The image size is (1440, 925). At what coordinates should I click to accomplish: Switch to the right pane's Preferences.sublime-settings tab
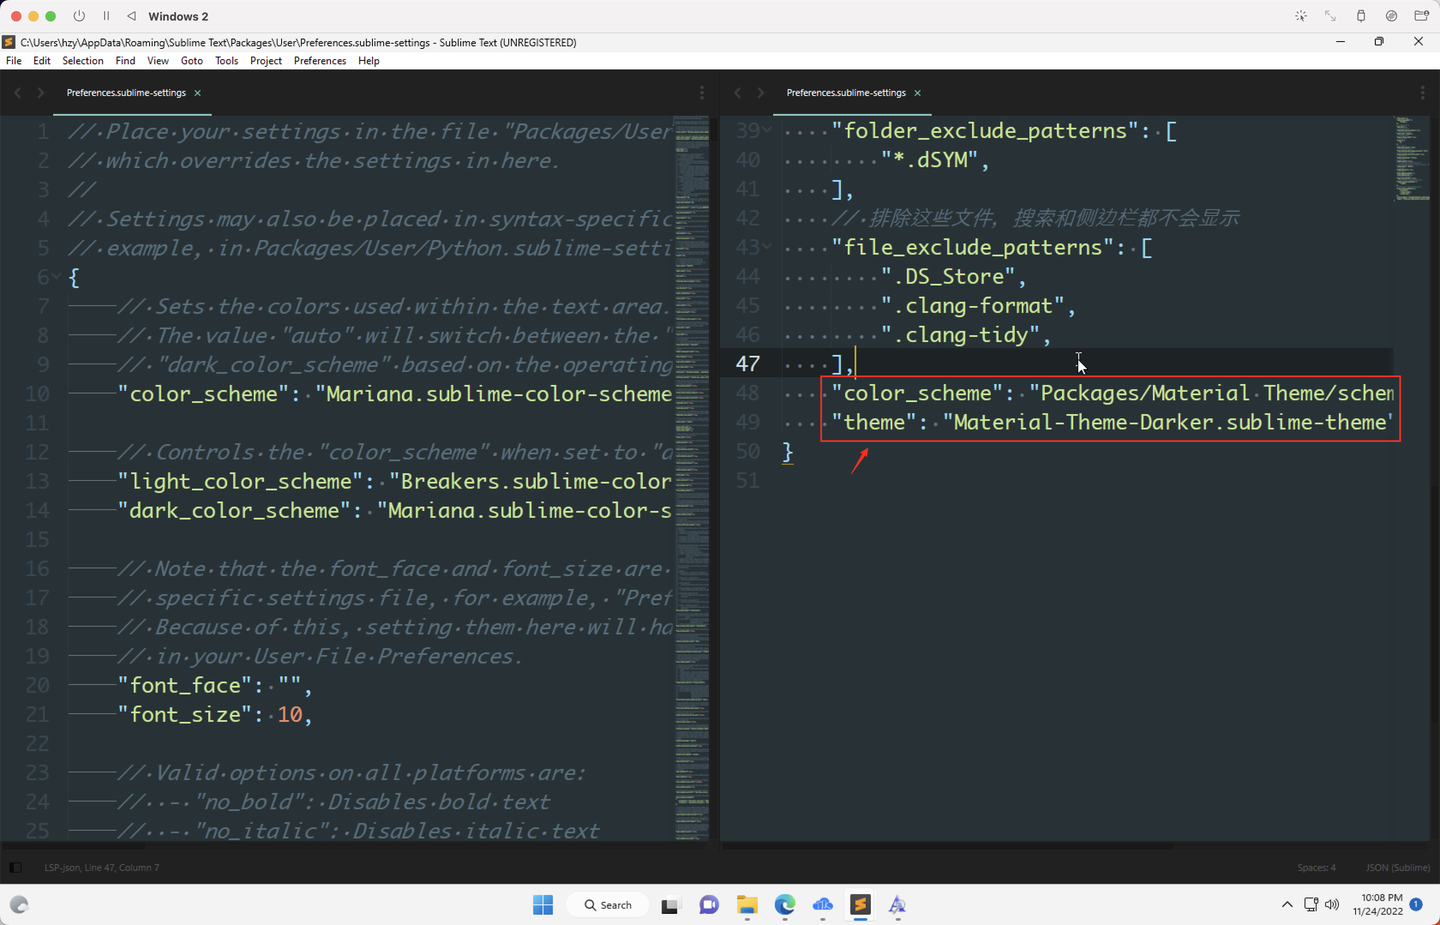(x=845, y=92)
